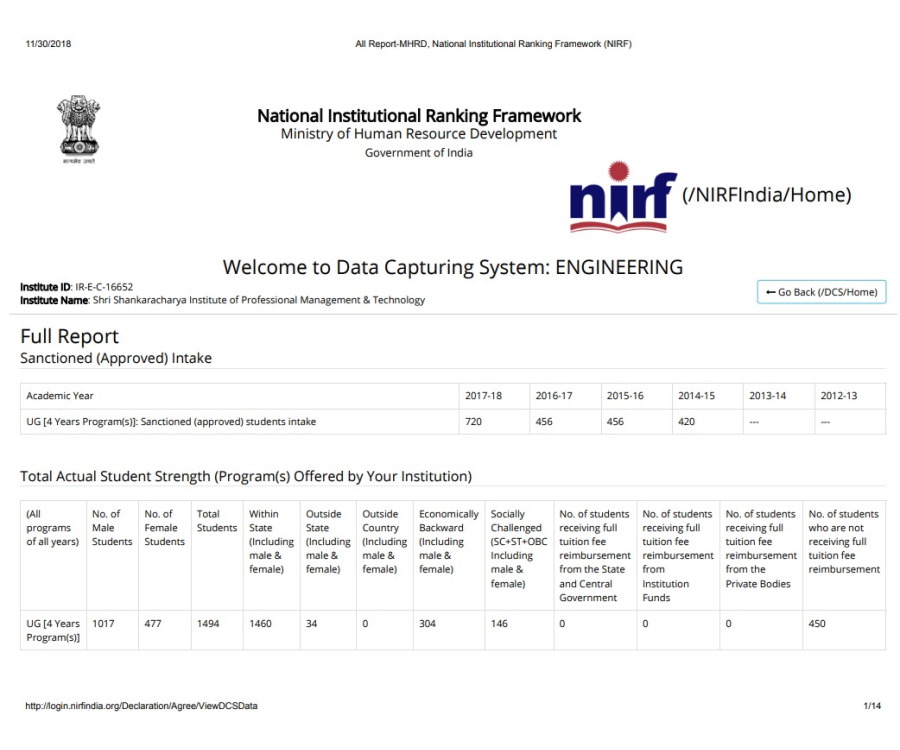Click the female students value '477'
This screenshot has height=750, width=900.
[153, 624]
